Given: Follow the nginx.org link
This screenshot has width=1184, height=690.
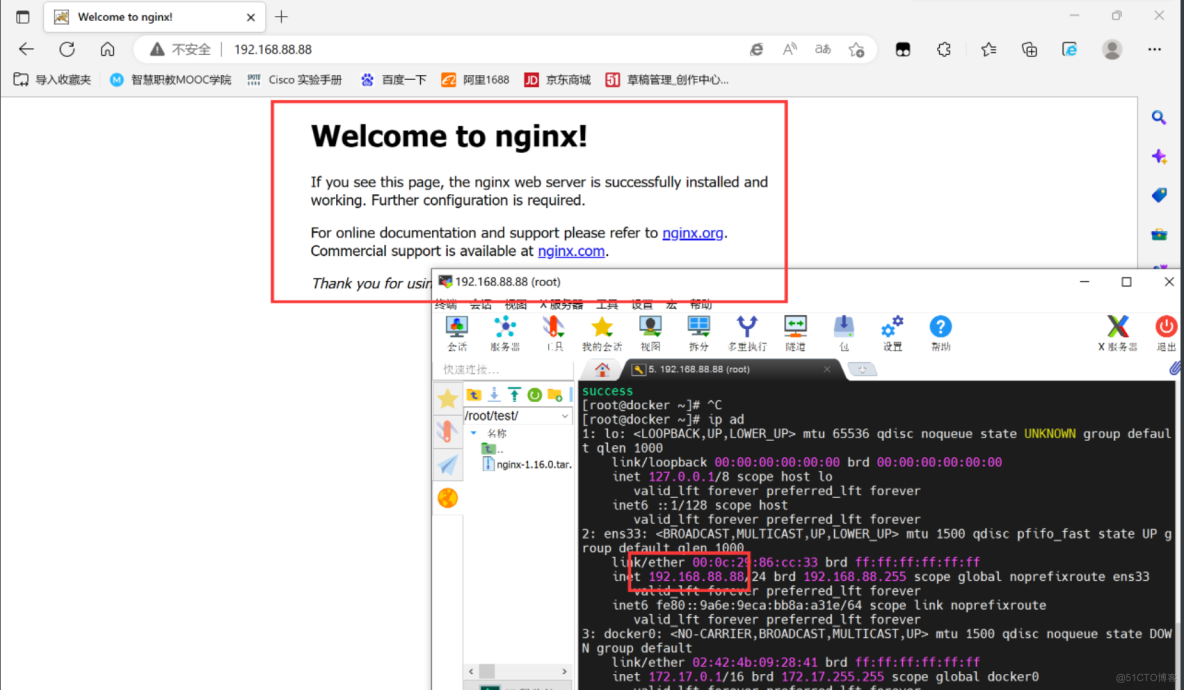Looking at the screenshot, I should click(x=692, y=233).
